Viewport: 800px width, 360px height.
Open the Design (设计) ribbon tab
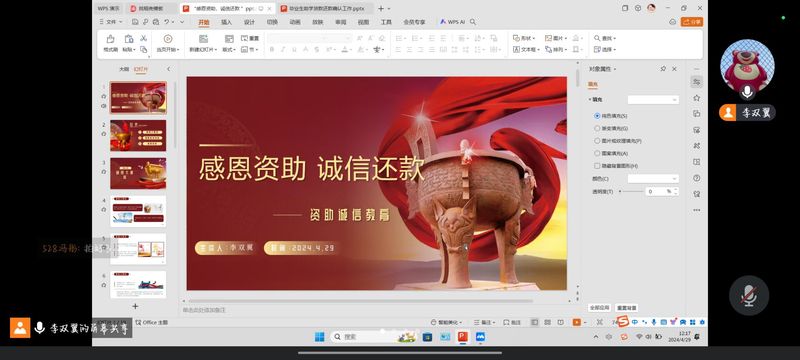tap(249, 22)
